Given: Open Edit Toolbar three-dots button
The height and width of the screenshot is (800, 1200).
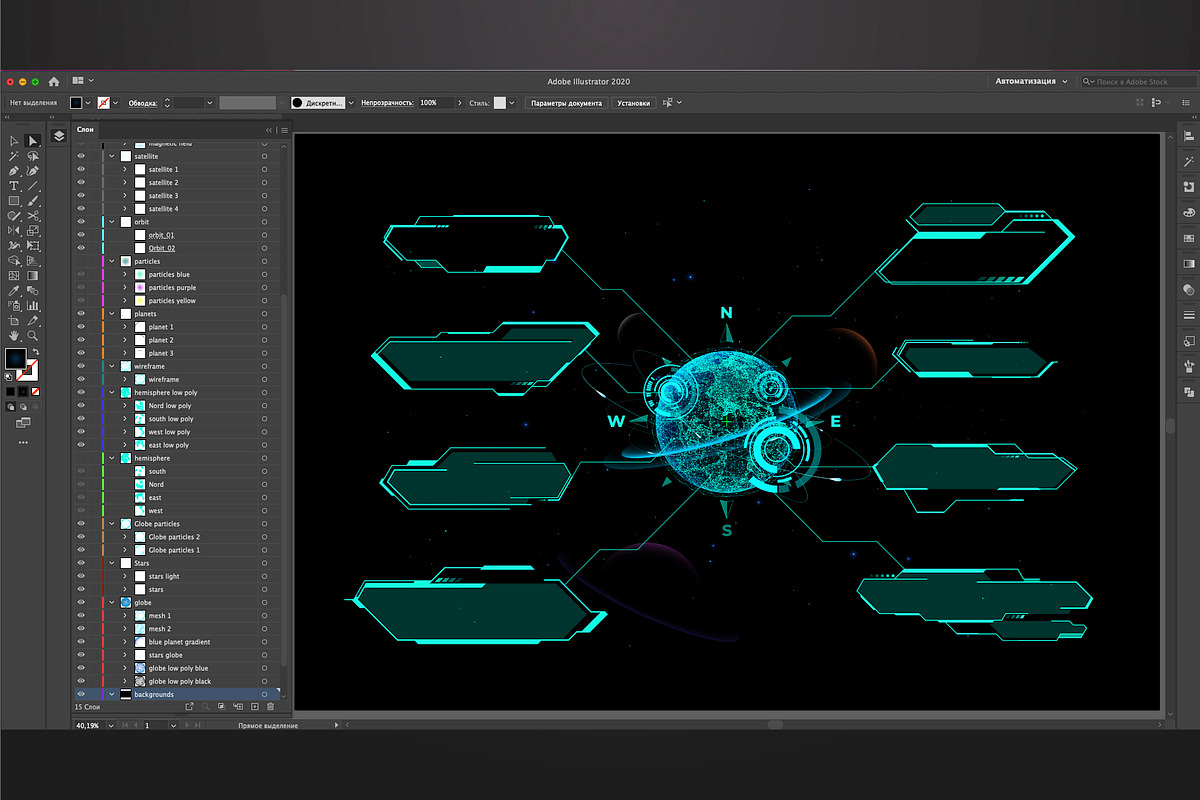Looking at the screenshot, I should tap(23, 441).
